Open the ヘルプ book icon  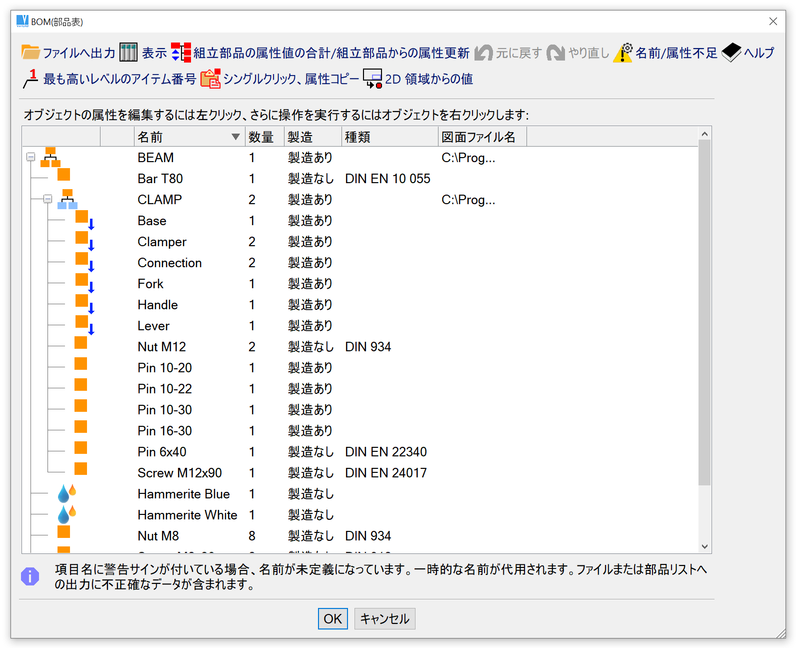[x=731, y=53]
